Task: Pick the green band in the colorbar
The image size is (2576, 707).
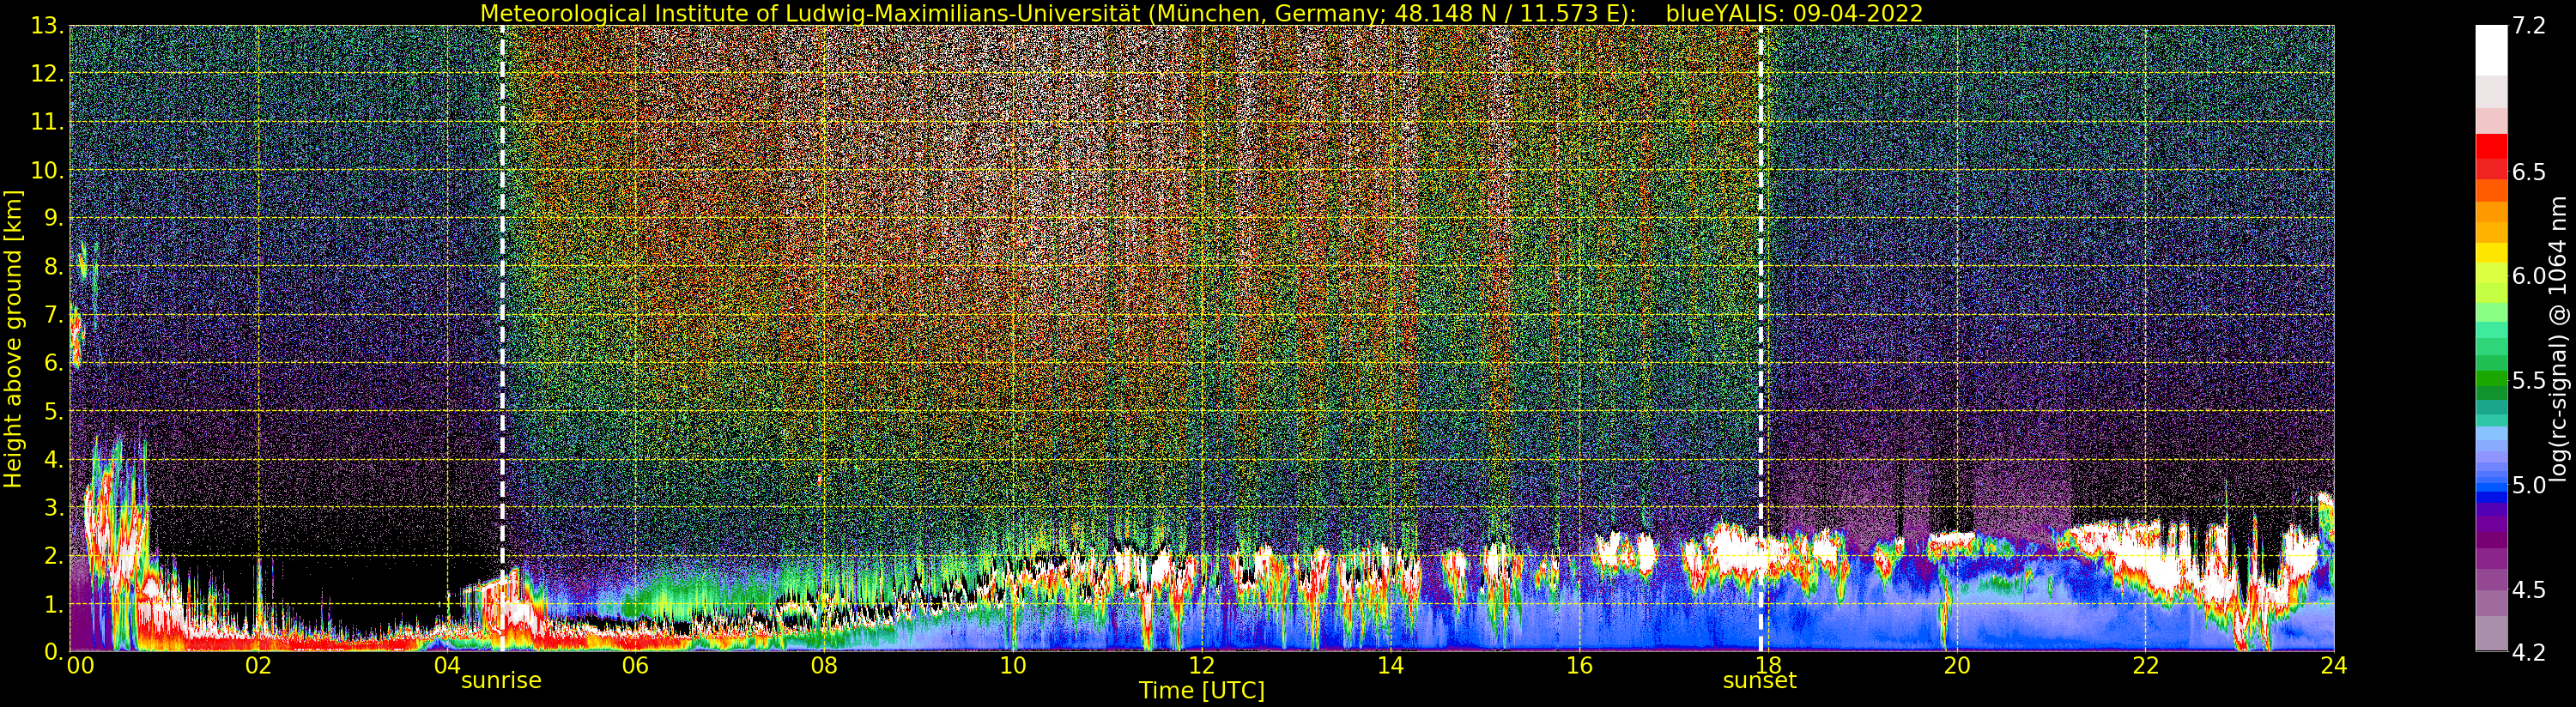Action: click(x=2491, y=380)
